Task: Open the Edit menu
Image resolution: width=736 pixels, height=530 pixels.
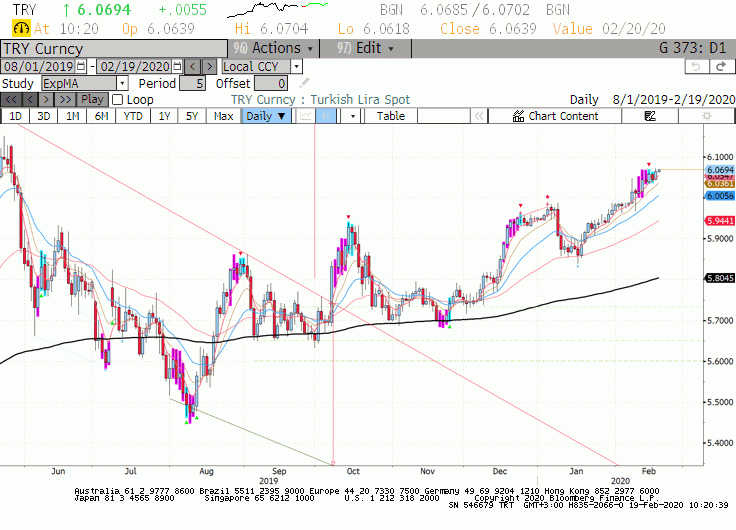Action: [x=366, y=48]
